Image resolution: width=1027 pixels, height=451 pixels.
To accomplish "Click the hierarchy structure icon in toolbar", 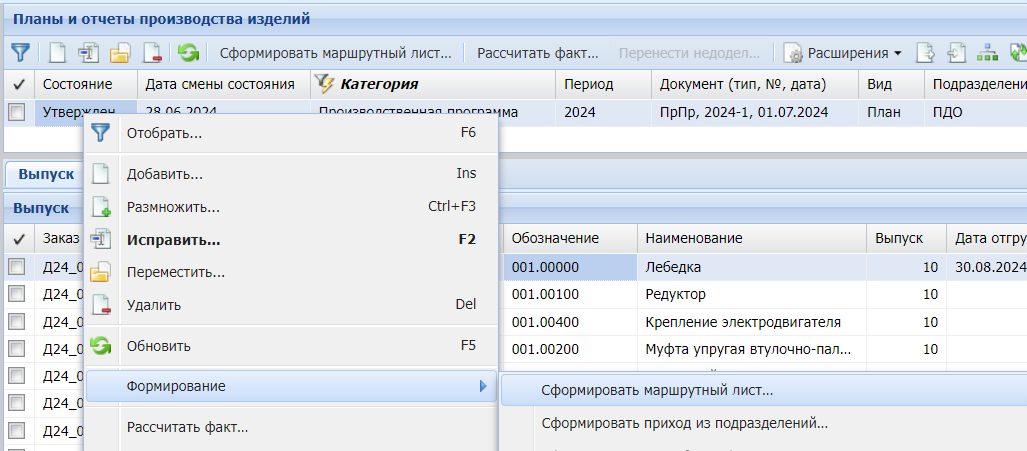I will [x=987, y=52].
